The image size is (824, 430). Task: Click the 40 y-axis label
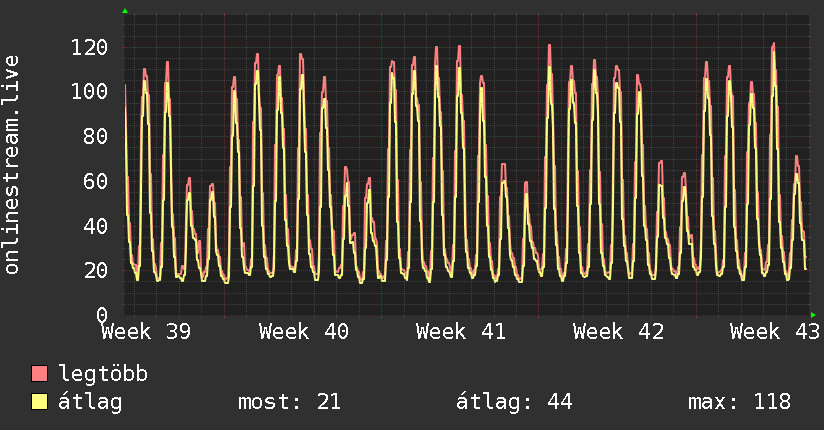click(96, 226)
